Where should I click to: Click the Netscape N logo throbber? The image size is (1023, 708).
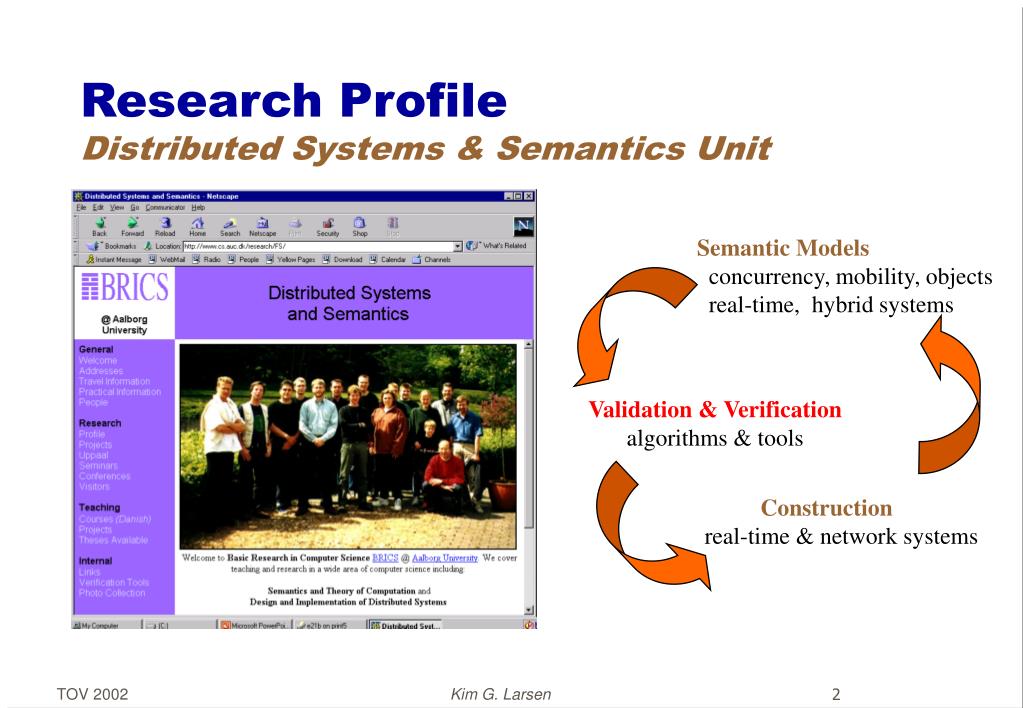point(523,226)
